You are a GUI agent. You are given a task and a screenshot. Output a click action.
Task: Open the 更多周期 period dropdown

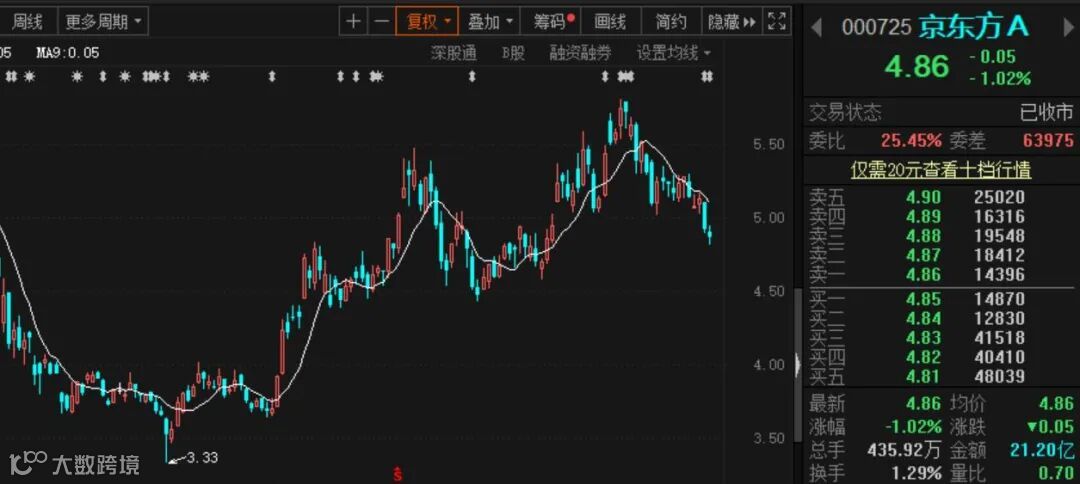[103, 22]
